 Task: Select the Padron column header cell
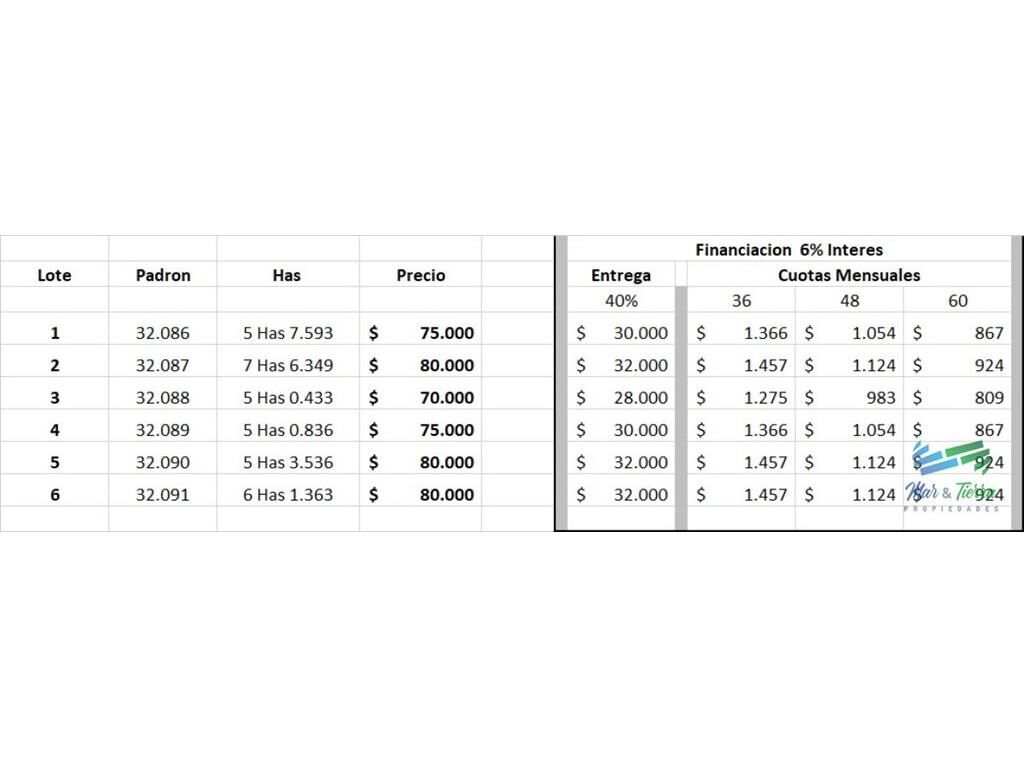pyautogui.click(x=163, y=275)
